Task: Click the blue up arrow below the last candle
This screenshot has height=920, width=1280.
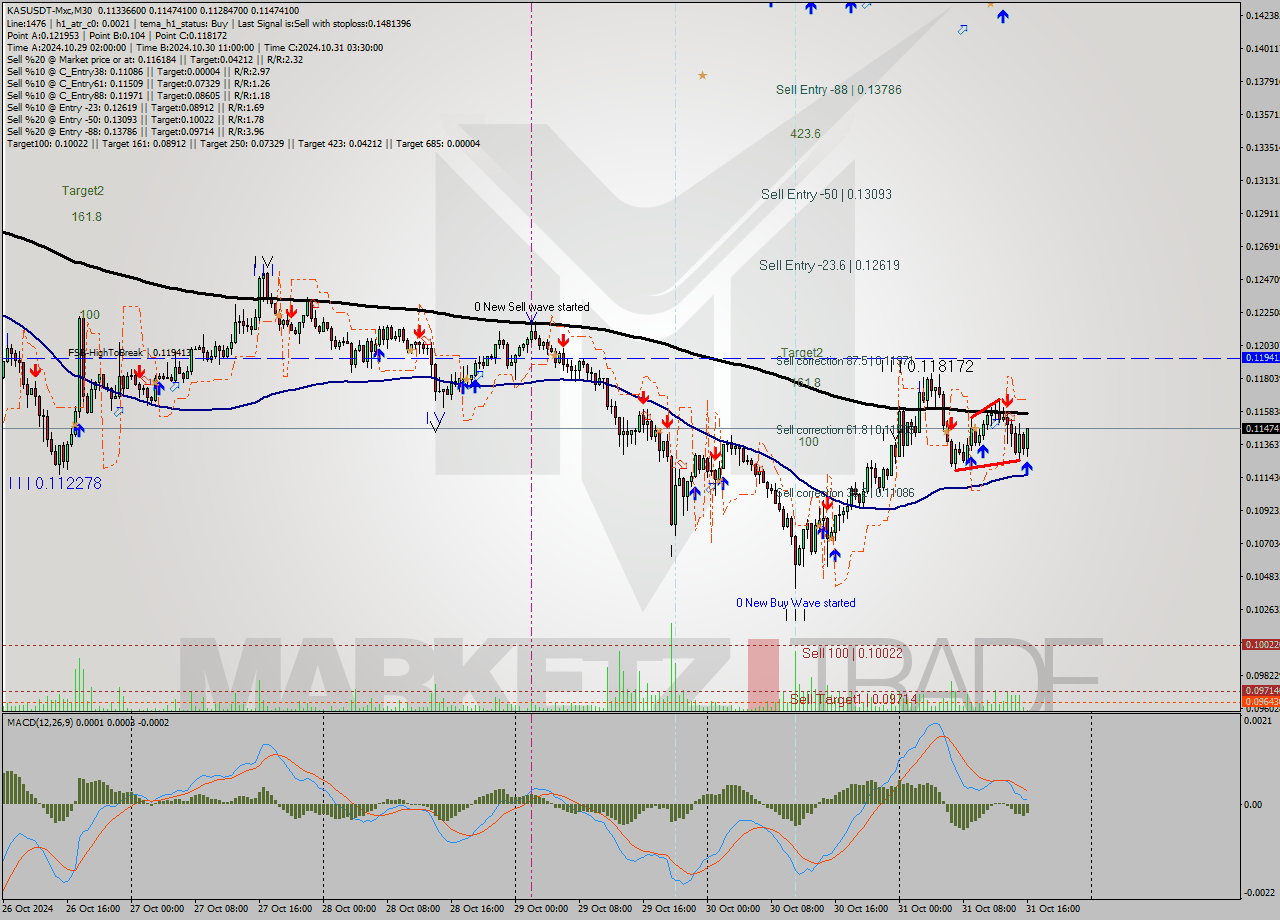Action: (1026, 468)
